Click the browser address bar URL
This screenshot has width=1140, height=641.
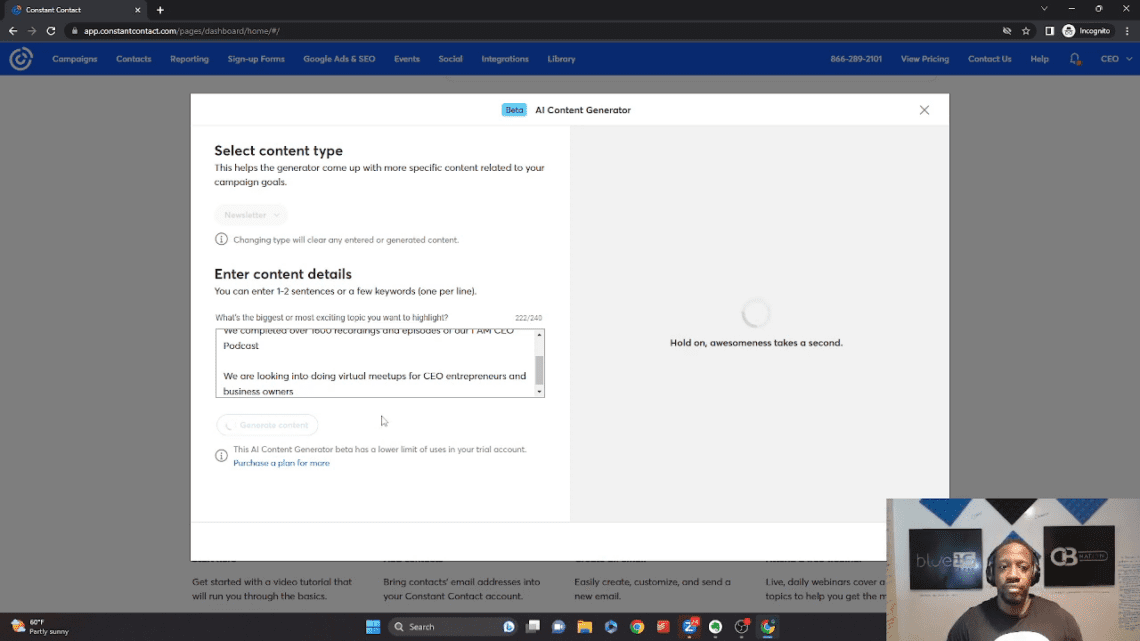click(182, 31)
